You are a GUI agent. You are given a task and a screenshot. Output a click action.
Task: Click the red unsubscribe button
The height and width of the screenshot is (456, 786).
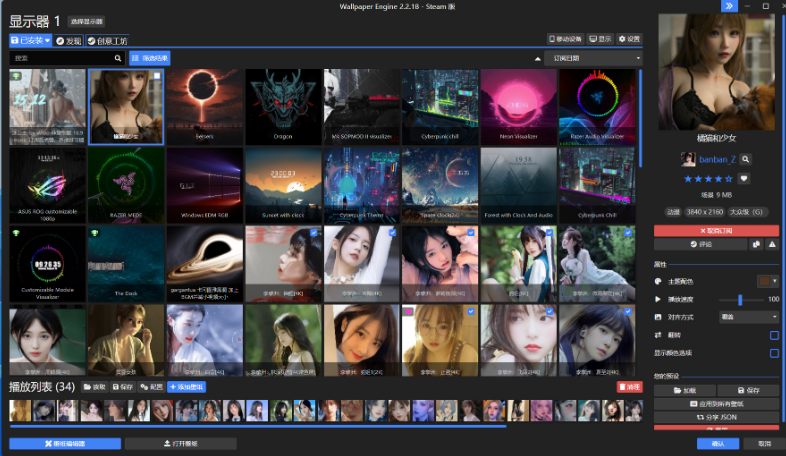715,230
